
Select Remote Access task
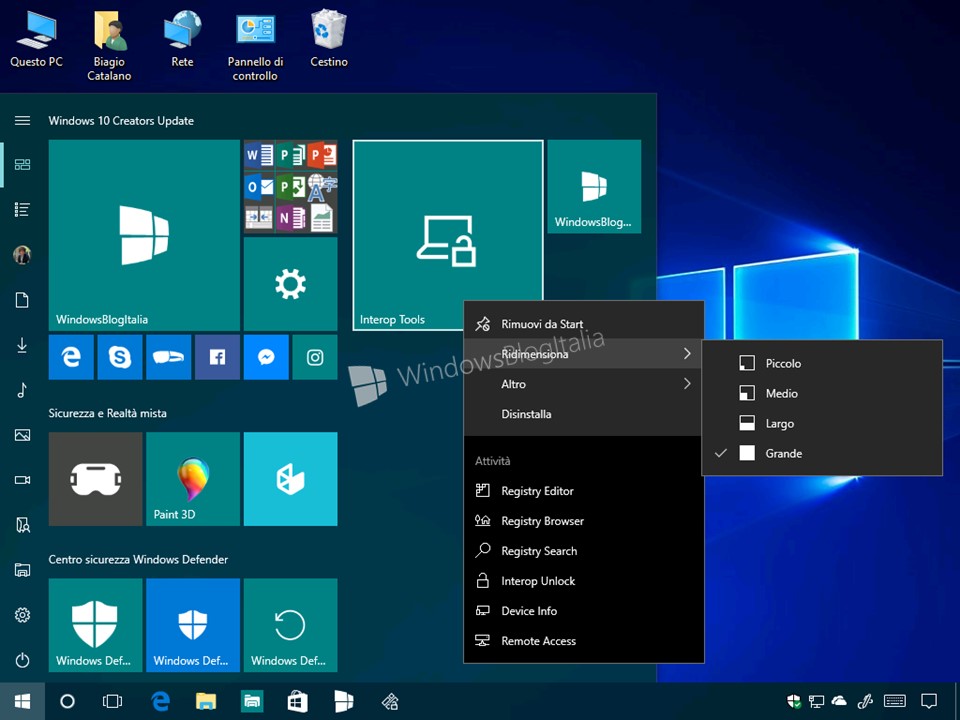click(583, 640)
